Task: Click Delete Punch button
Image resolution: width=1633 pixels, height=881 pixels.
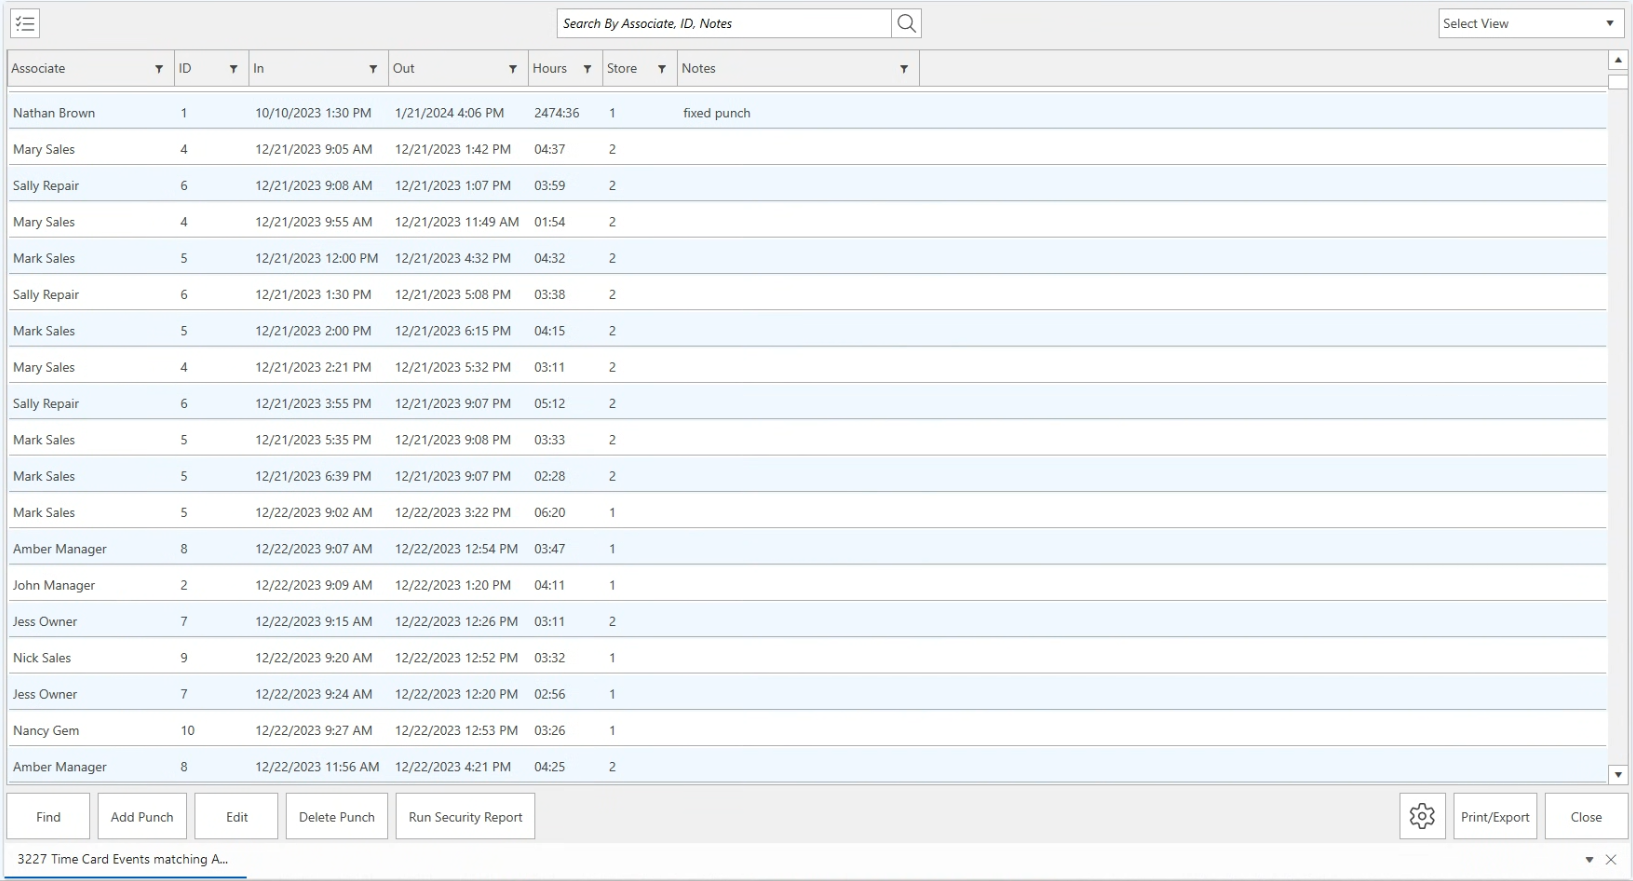Action: pos(337,817)
